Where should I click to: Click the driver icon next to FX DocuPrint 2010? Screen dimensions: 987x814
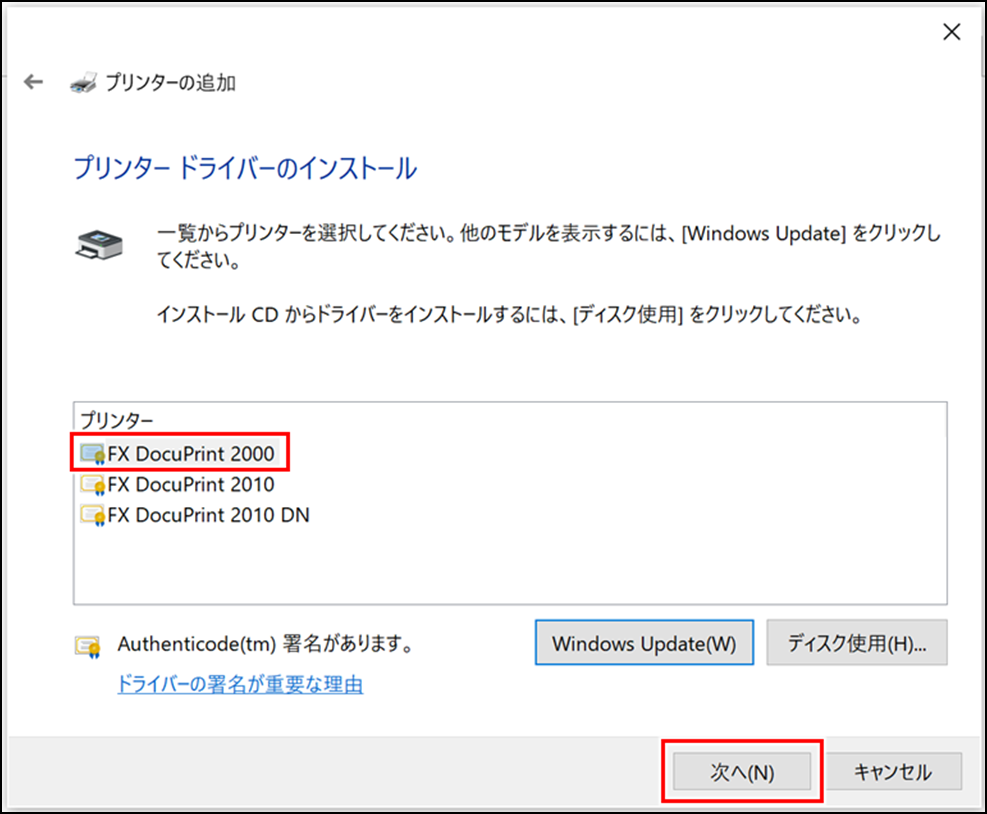tap(92, 484)
